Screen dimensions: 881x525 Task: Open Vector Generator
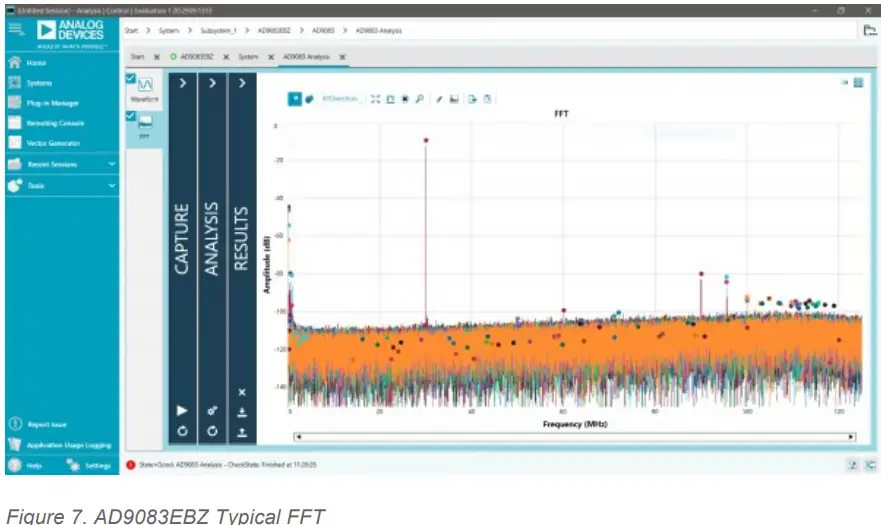pyautogui.click(x=53, y=143)
